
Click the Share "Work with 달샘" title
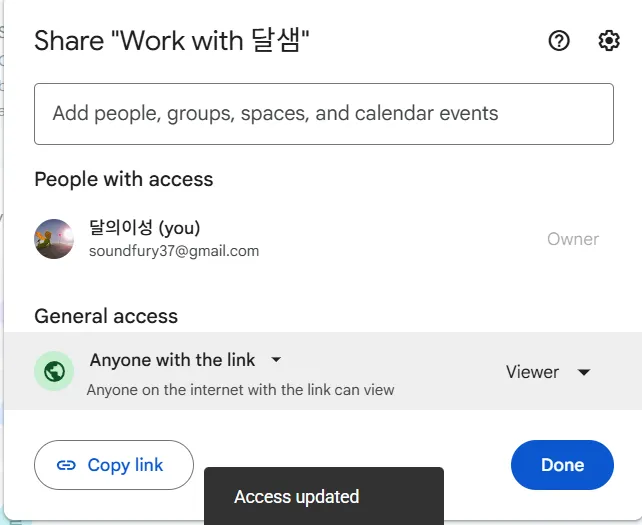coord(172,41)
